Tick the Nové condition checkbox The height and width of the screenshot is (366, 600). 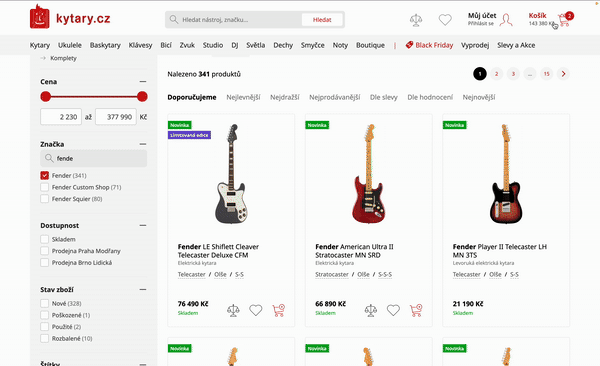tap(45, 304)
